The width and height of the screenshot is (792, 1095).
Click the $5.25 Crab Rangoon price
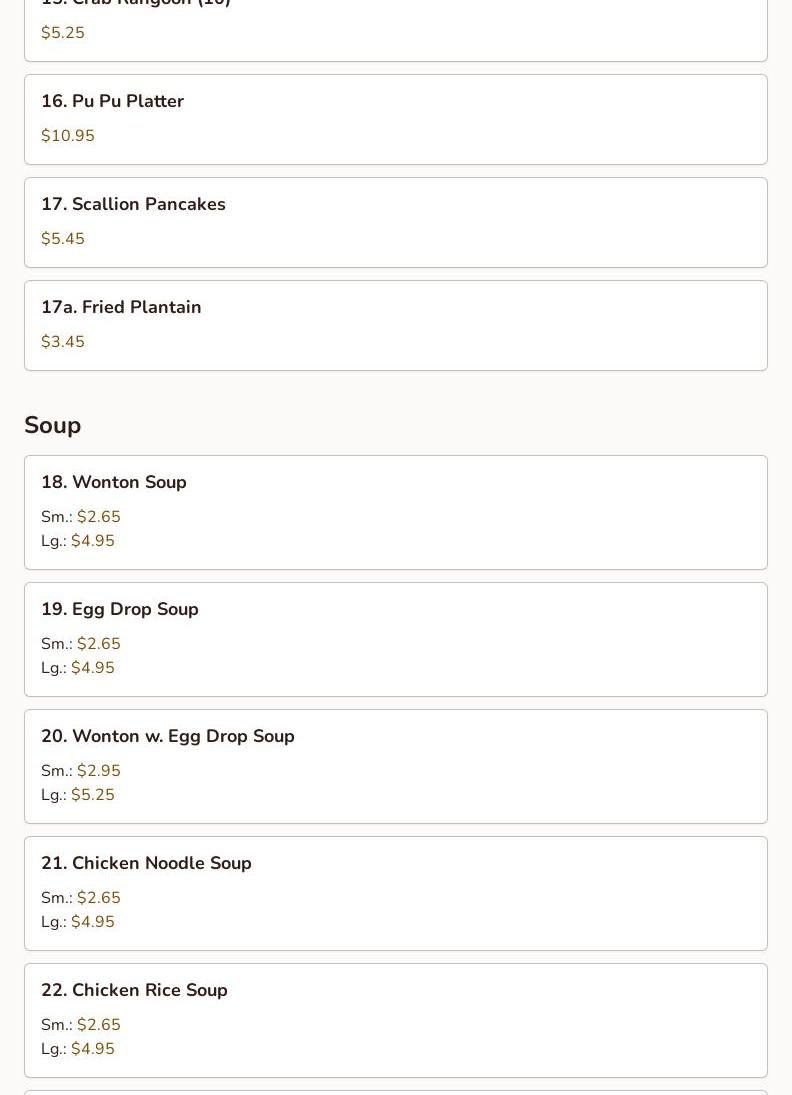[x=63, y=33]
